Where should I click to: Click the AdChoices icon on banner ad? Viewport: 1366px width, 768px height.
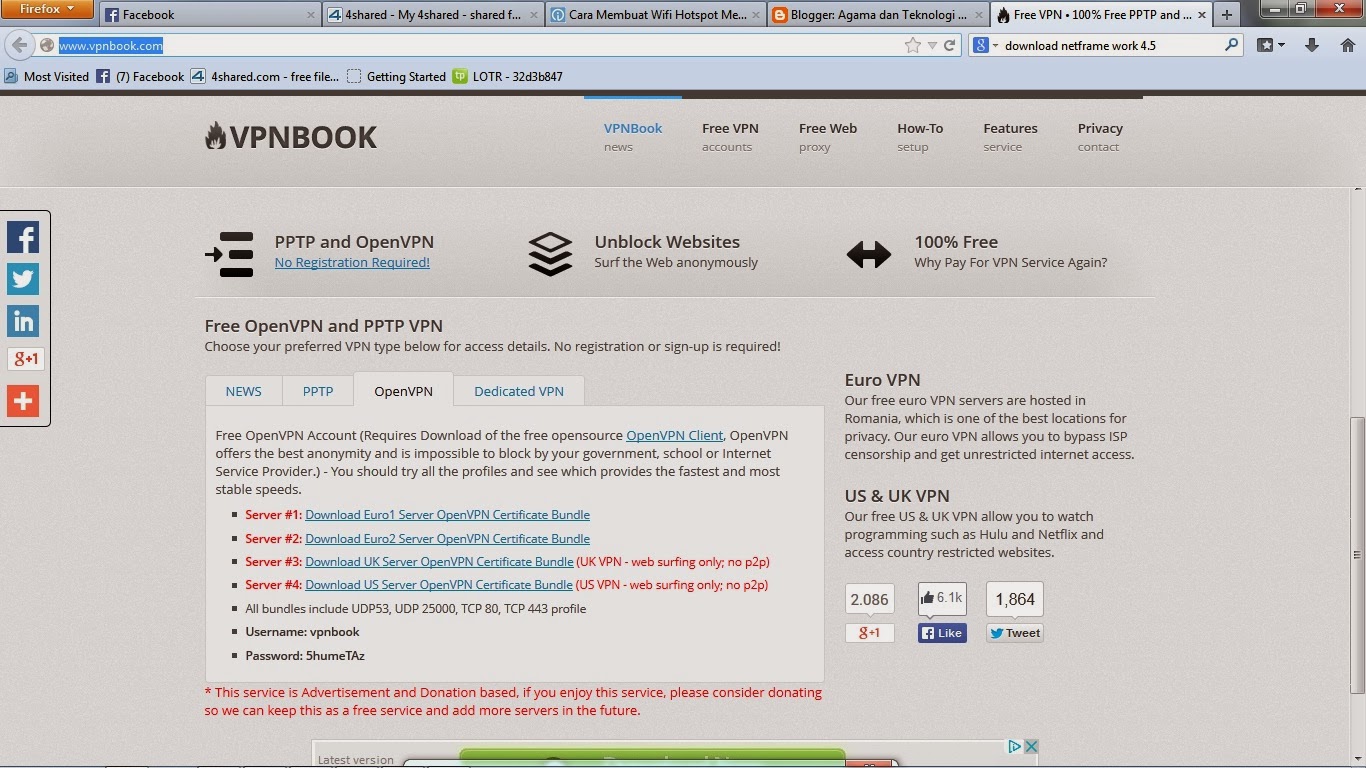[1014, 746]
